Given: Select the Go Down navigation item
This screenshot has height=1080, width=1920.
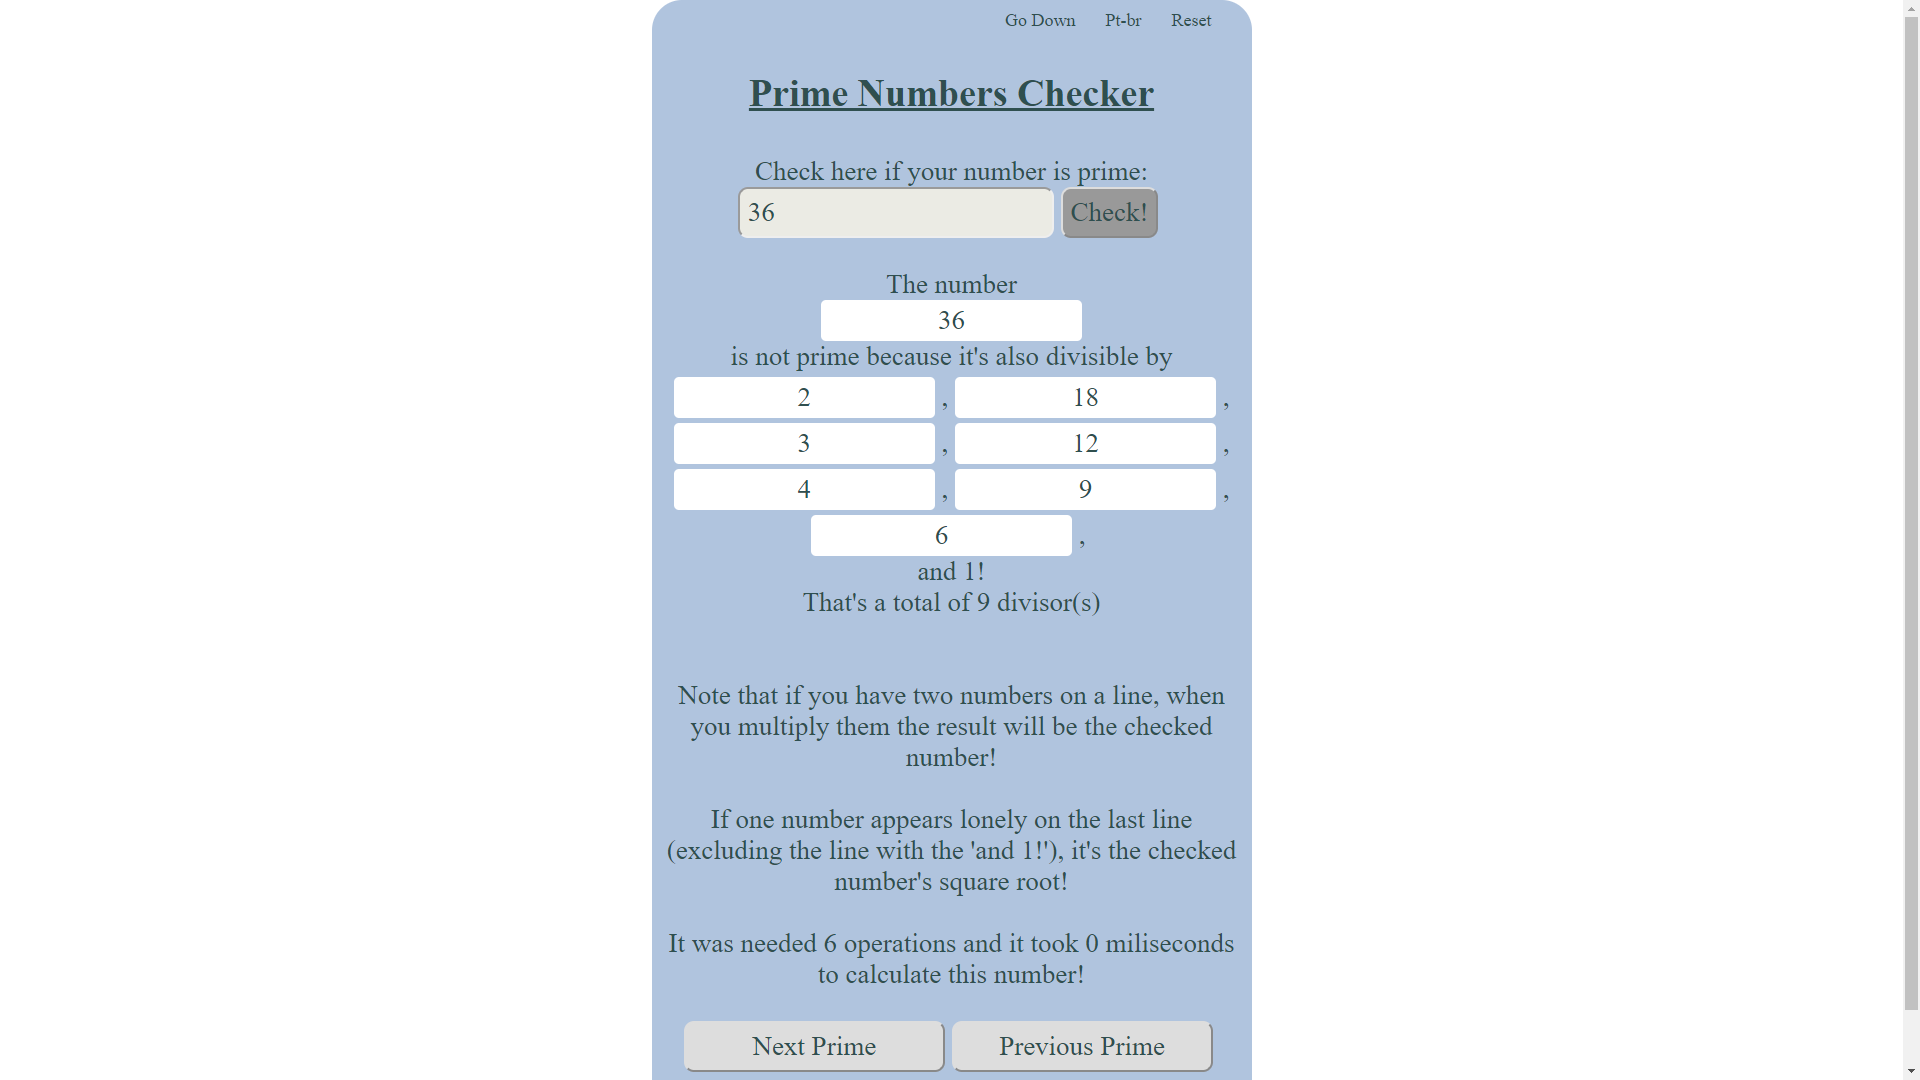Looking at the screenshot, I should pos(1040,20).
